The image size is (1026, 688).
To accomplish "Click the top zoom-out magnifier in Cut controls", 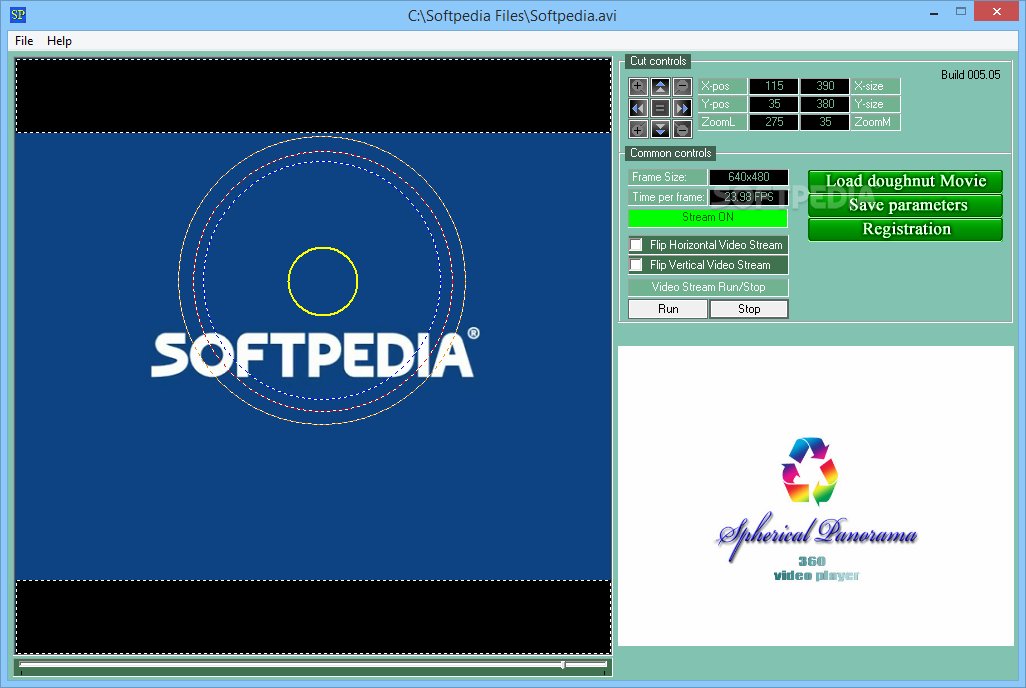I will coord(682,86).
